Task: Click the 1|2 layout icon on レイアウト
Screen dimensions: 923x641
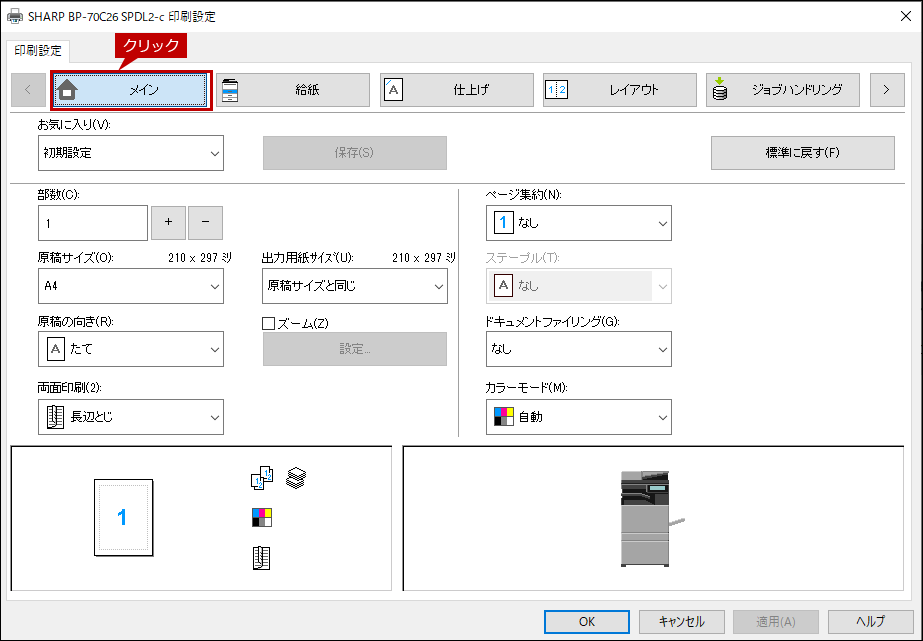Action: [556, 90]
